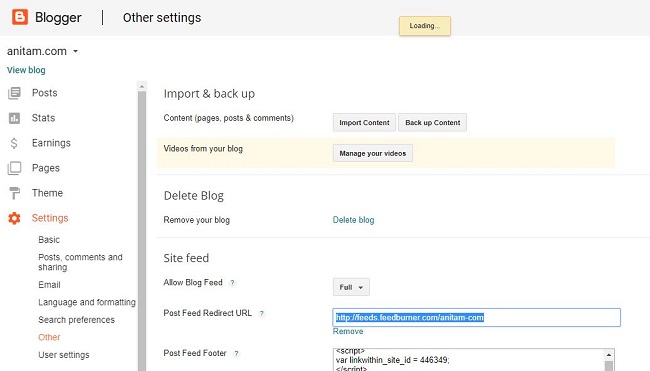Click the Site feed heading

click(186, 258)
